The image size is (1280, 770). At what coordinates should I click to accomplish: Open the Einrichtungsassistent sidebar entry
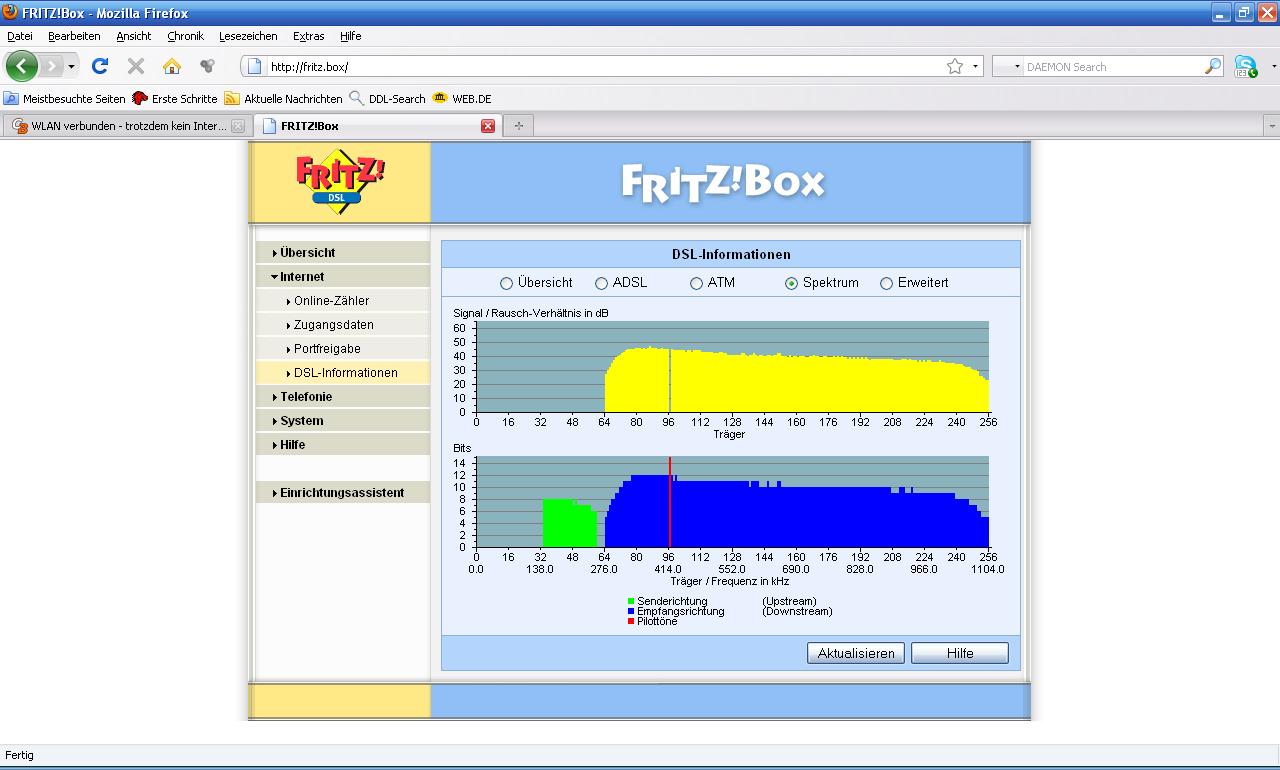point(343,493)
